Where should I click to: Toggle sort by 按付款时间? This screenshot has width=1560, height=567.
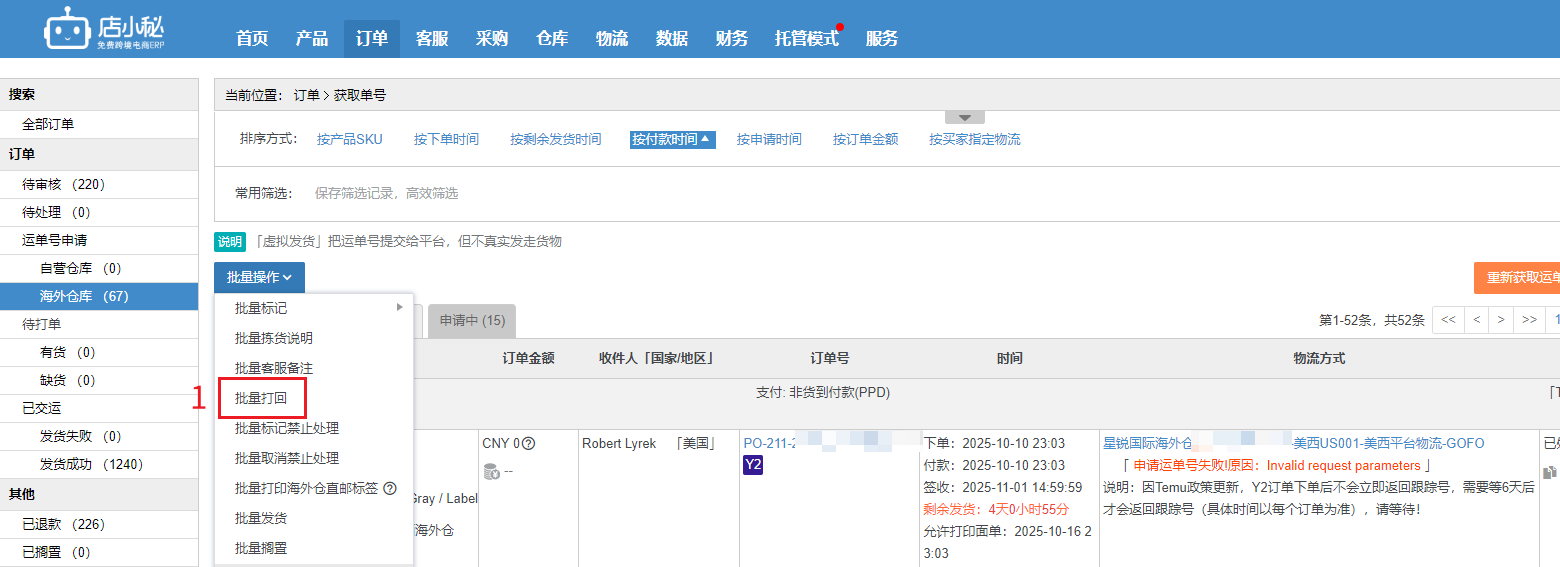point(672,140)
